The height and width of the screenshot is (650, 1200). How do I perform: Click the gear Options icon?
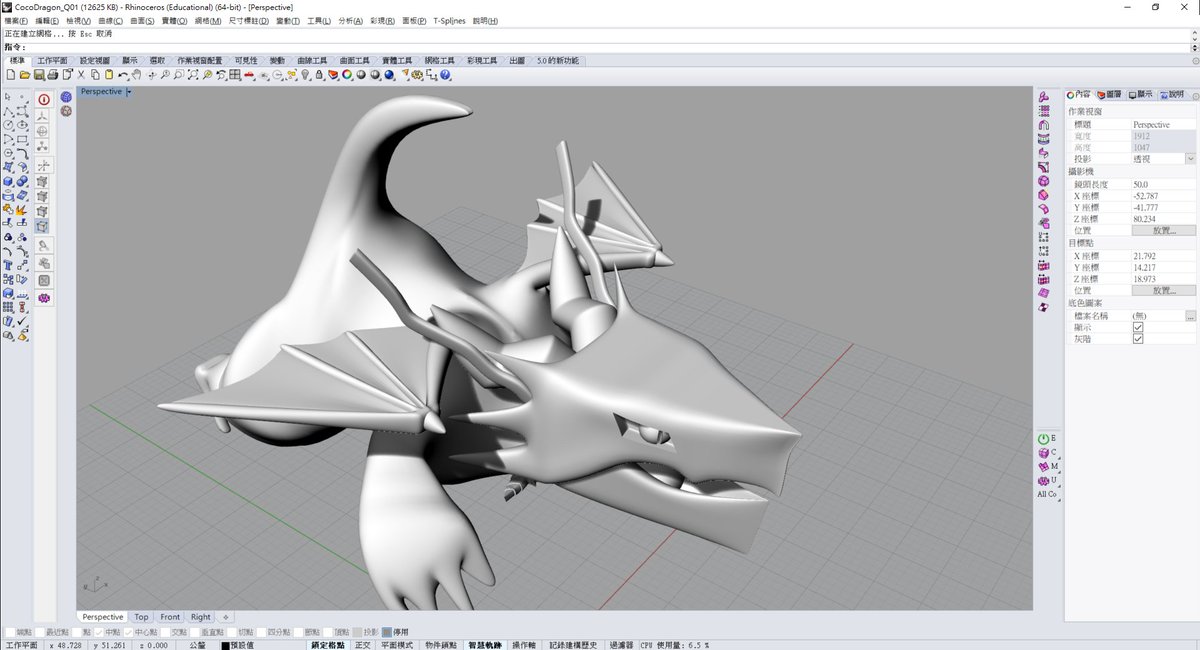tap(417, 75)
